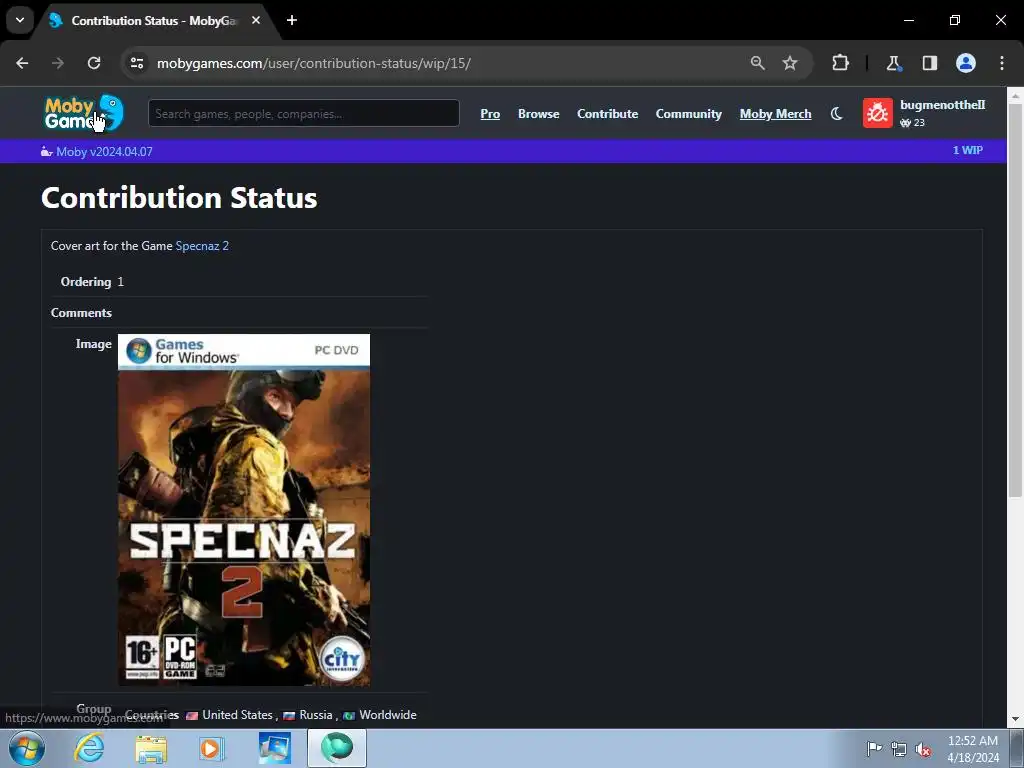
Task: Select the Contribution Status browser tab
Action: pyautogui.click(x=155, y=20)
